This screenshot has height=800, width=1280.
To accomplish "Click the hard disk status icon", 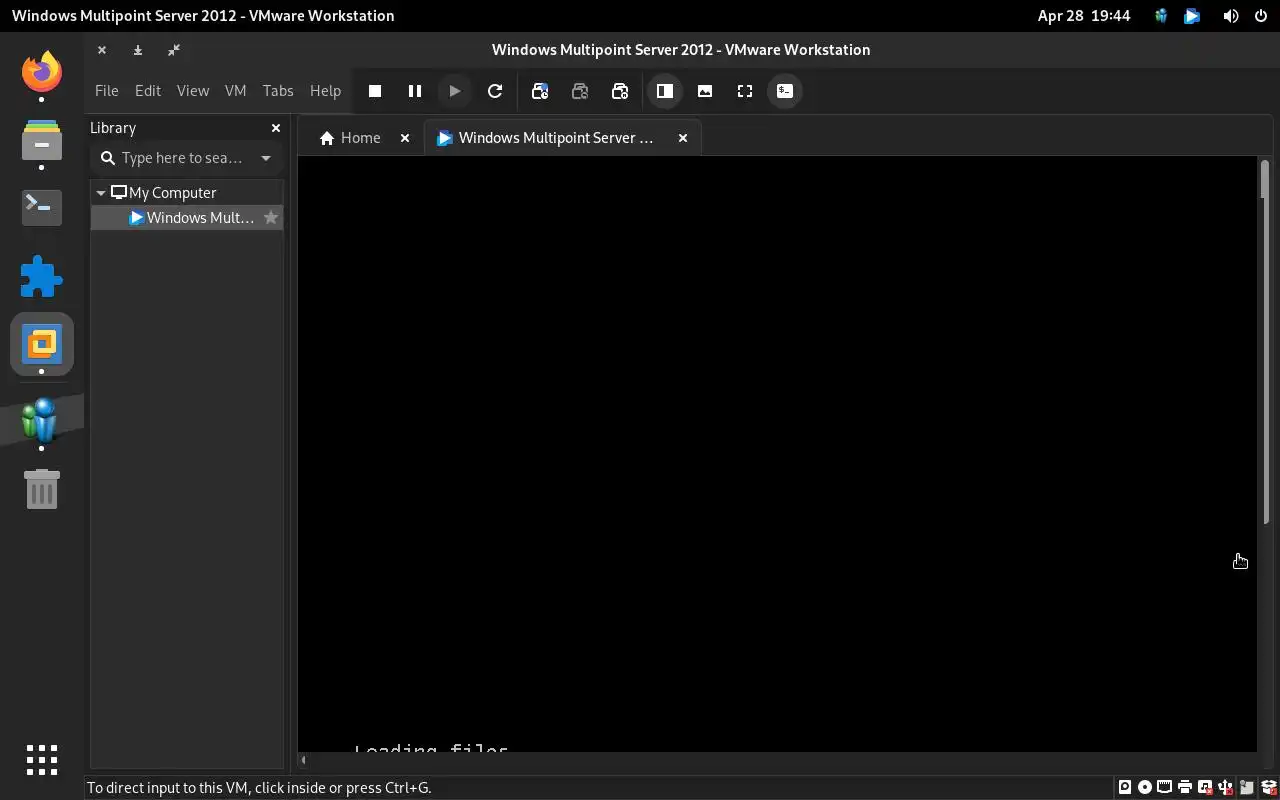I will [x=1125, y=787].
